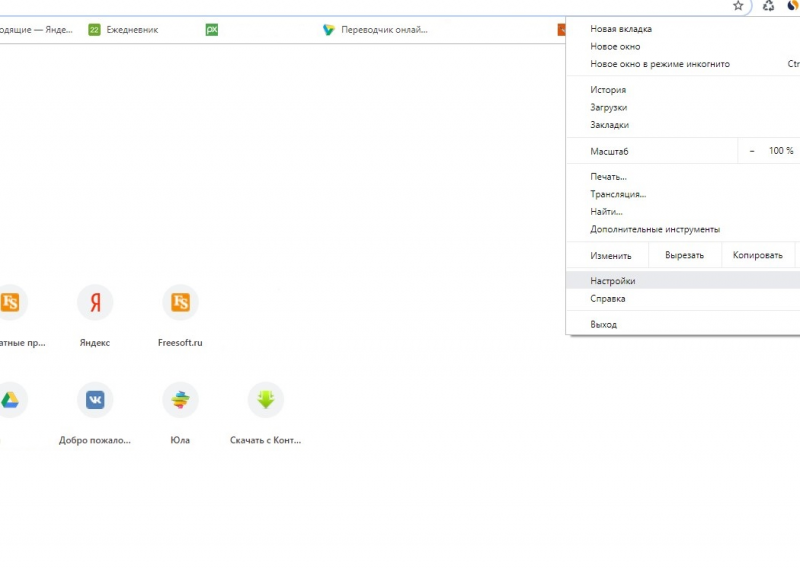Open the Freesoft.ru shortcut tile

180,316
